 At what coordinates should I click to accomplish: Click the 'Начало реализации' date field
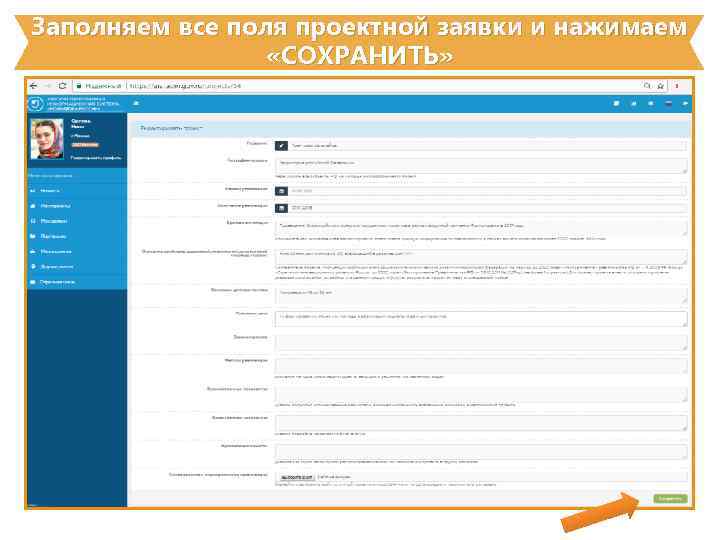[x=488, y=191]
